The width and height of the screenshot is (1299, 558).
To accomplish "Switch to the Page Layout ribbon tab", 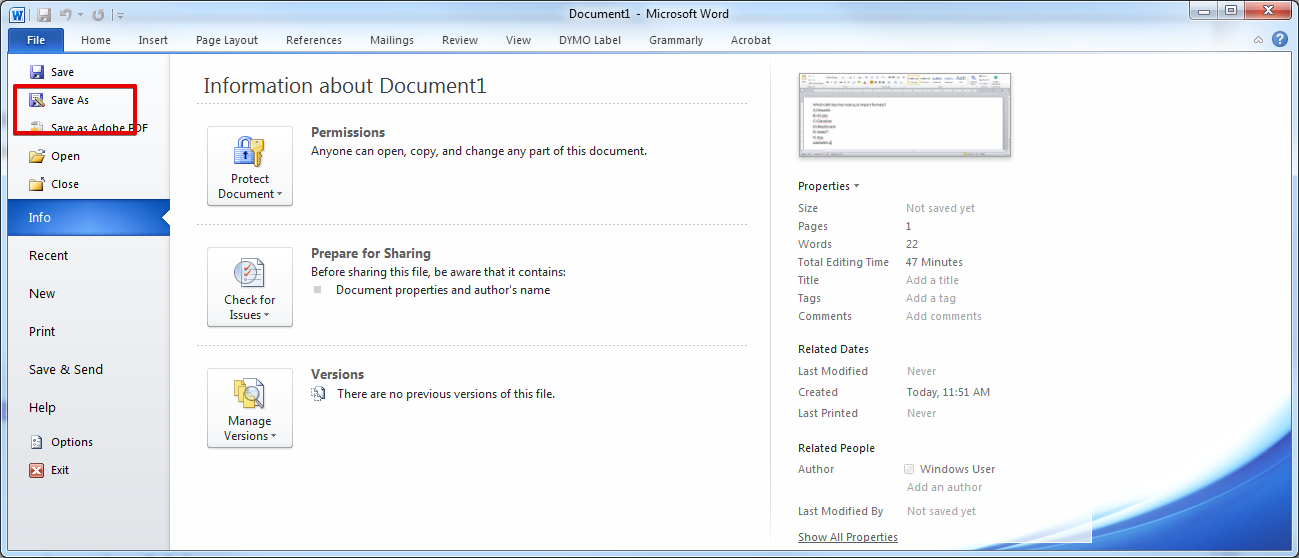I will [227, 40].
